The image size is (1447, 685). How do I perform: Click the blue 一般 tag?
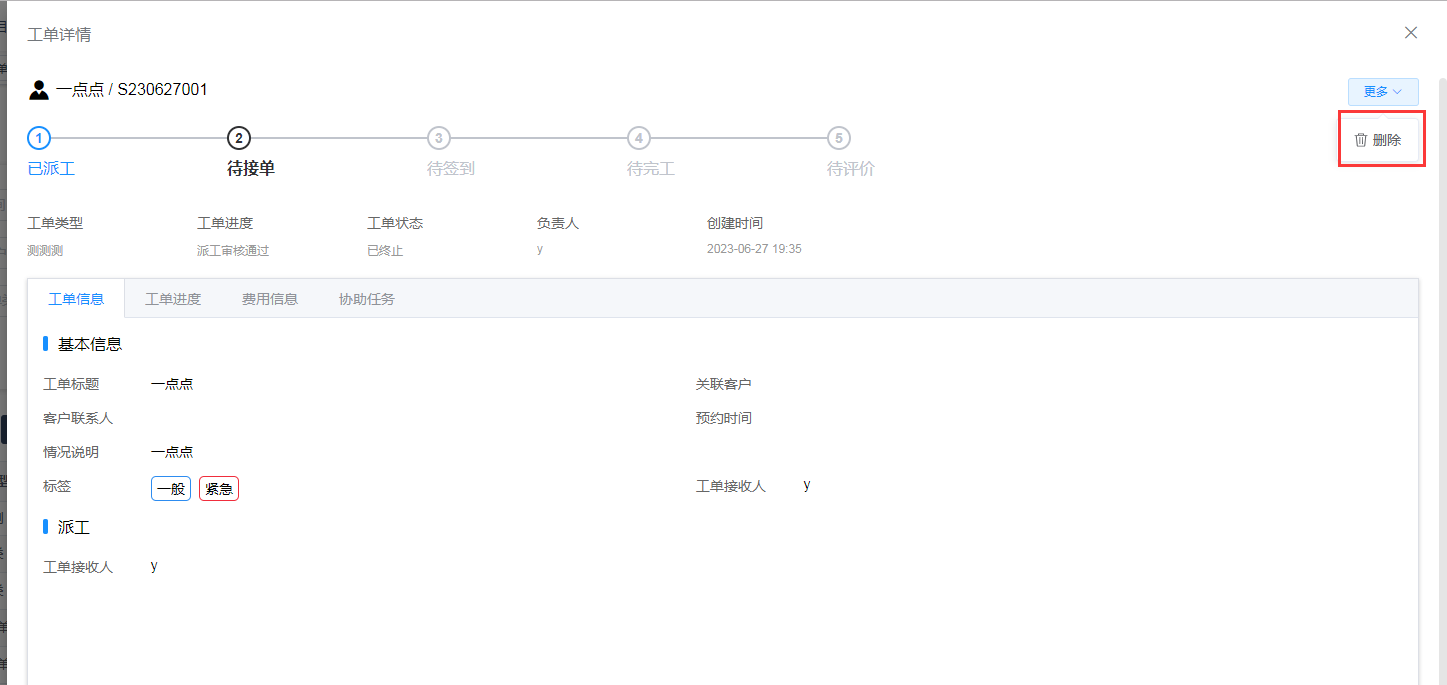tap(171, 489)
